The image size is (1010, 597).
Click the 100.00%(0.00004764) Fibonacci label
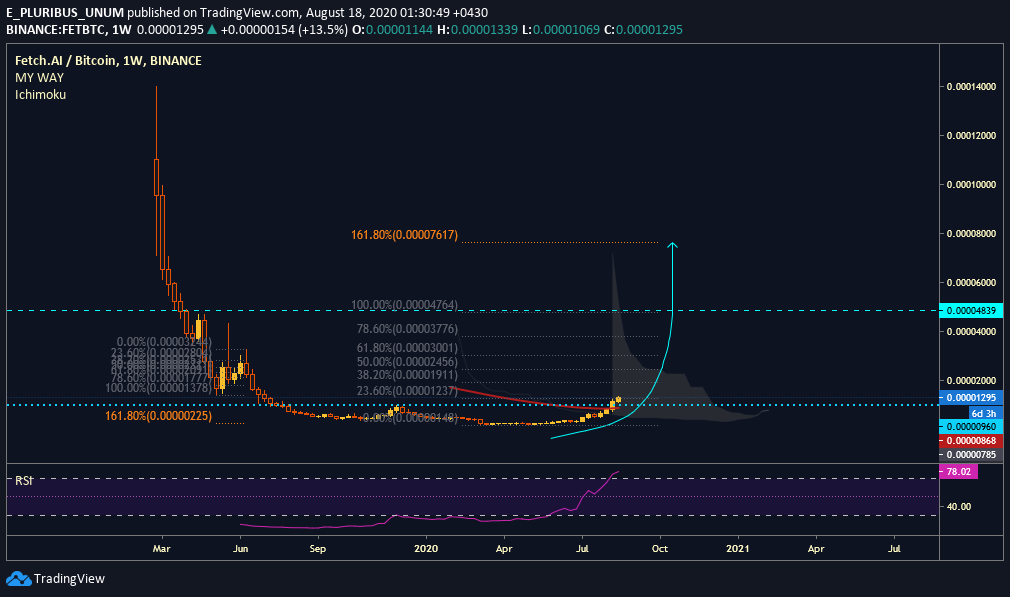(x=405, y=305)
